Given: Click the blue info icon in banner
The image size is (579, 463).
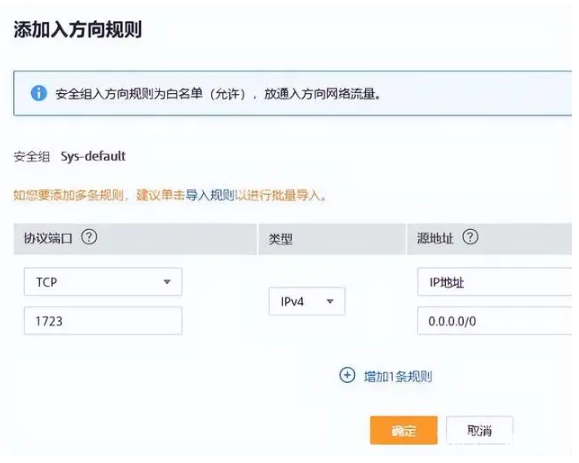Looking at the screenshot, I should coord(39,93).
